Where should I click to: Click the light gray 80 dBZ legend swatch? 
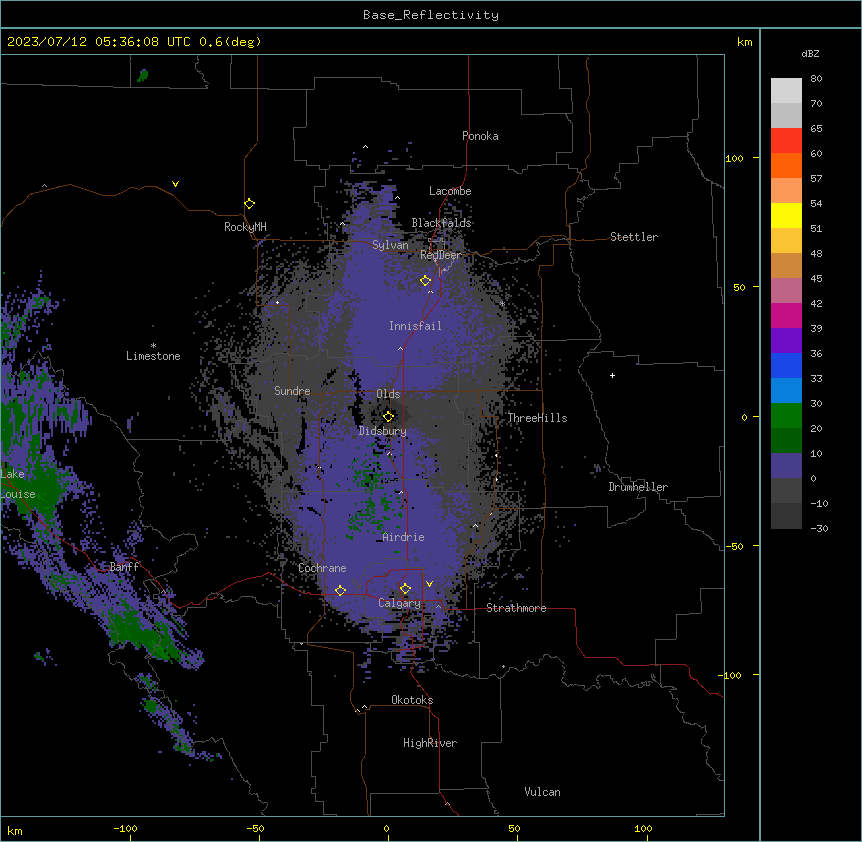[786, 91]
